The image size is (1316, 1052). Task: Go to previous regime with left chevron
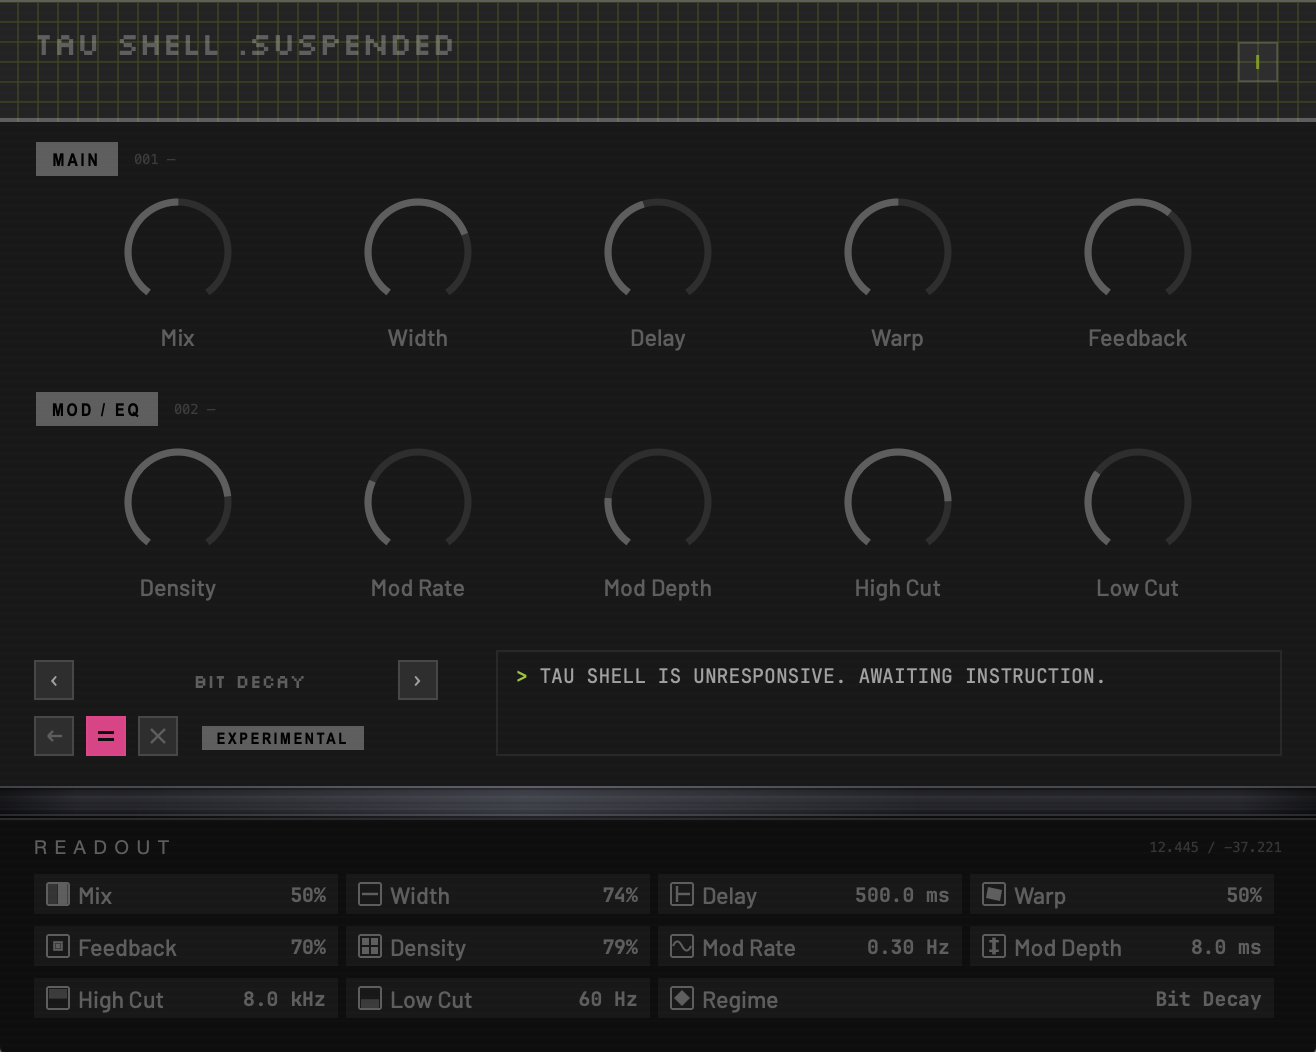point(54,680)
